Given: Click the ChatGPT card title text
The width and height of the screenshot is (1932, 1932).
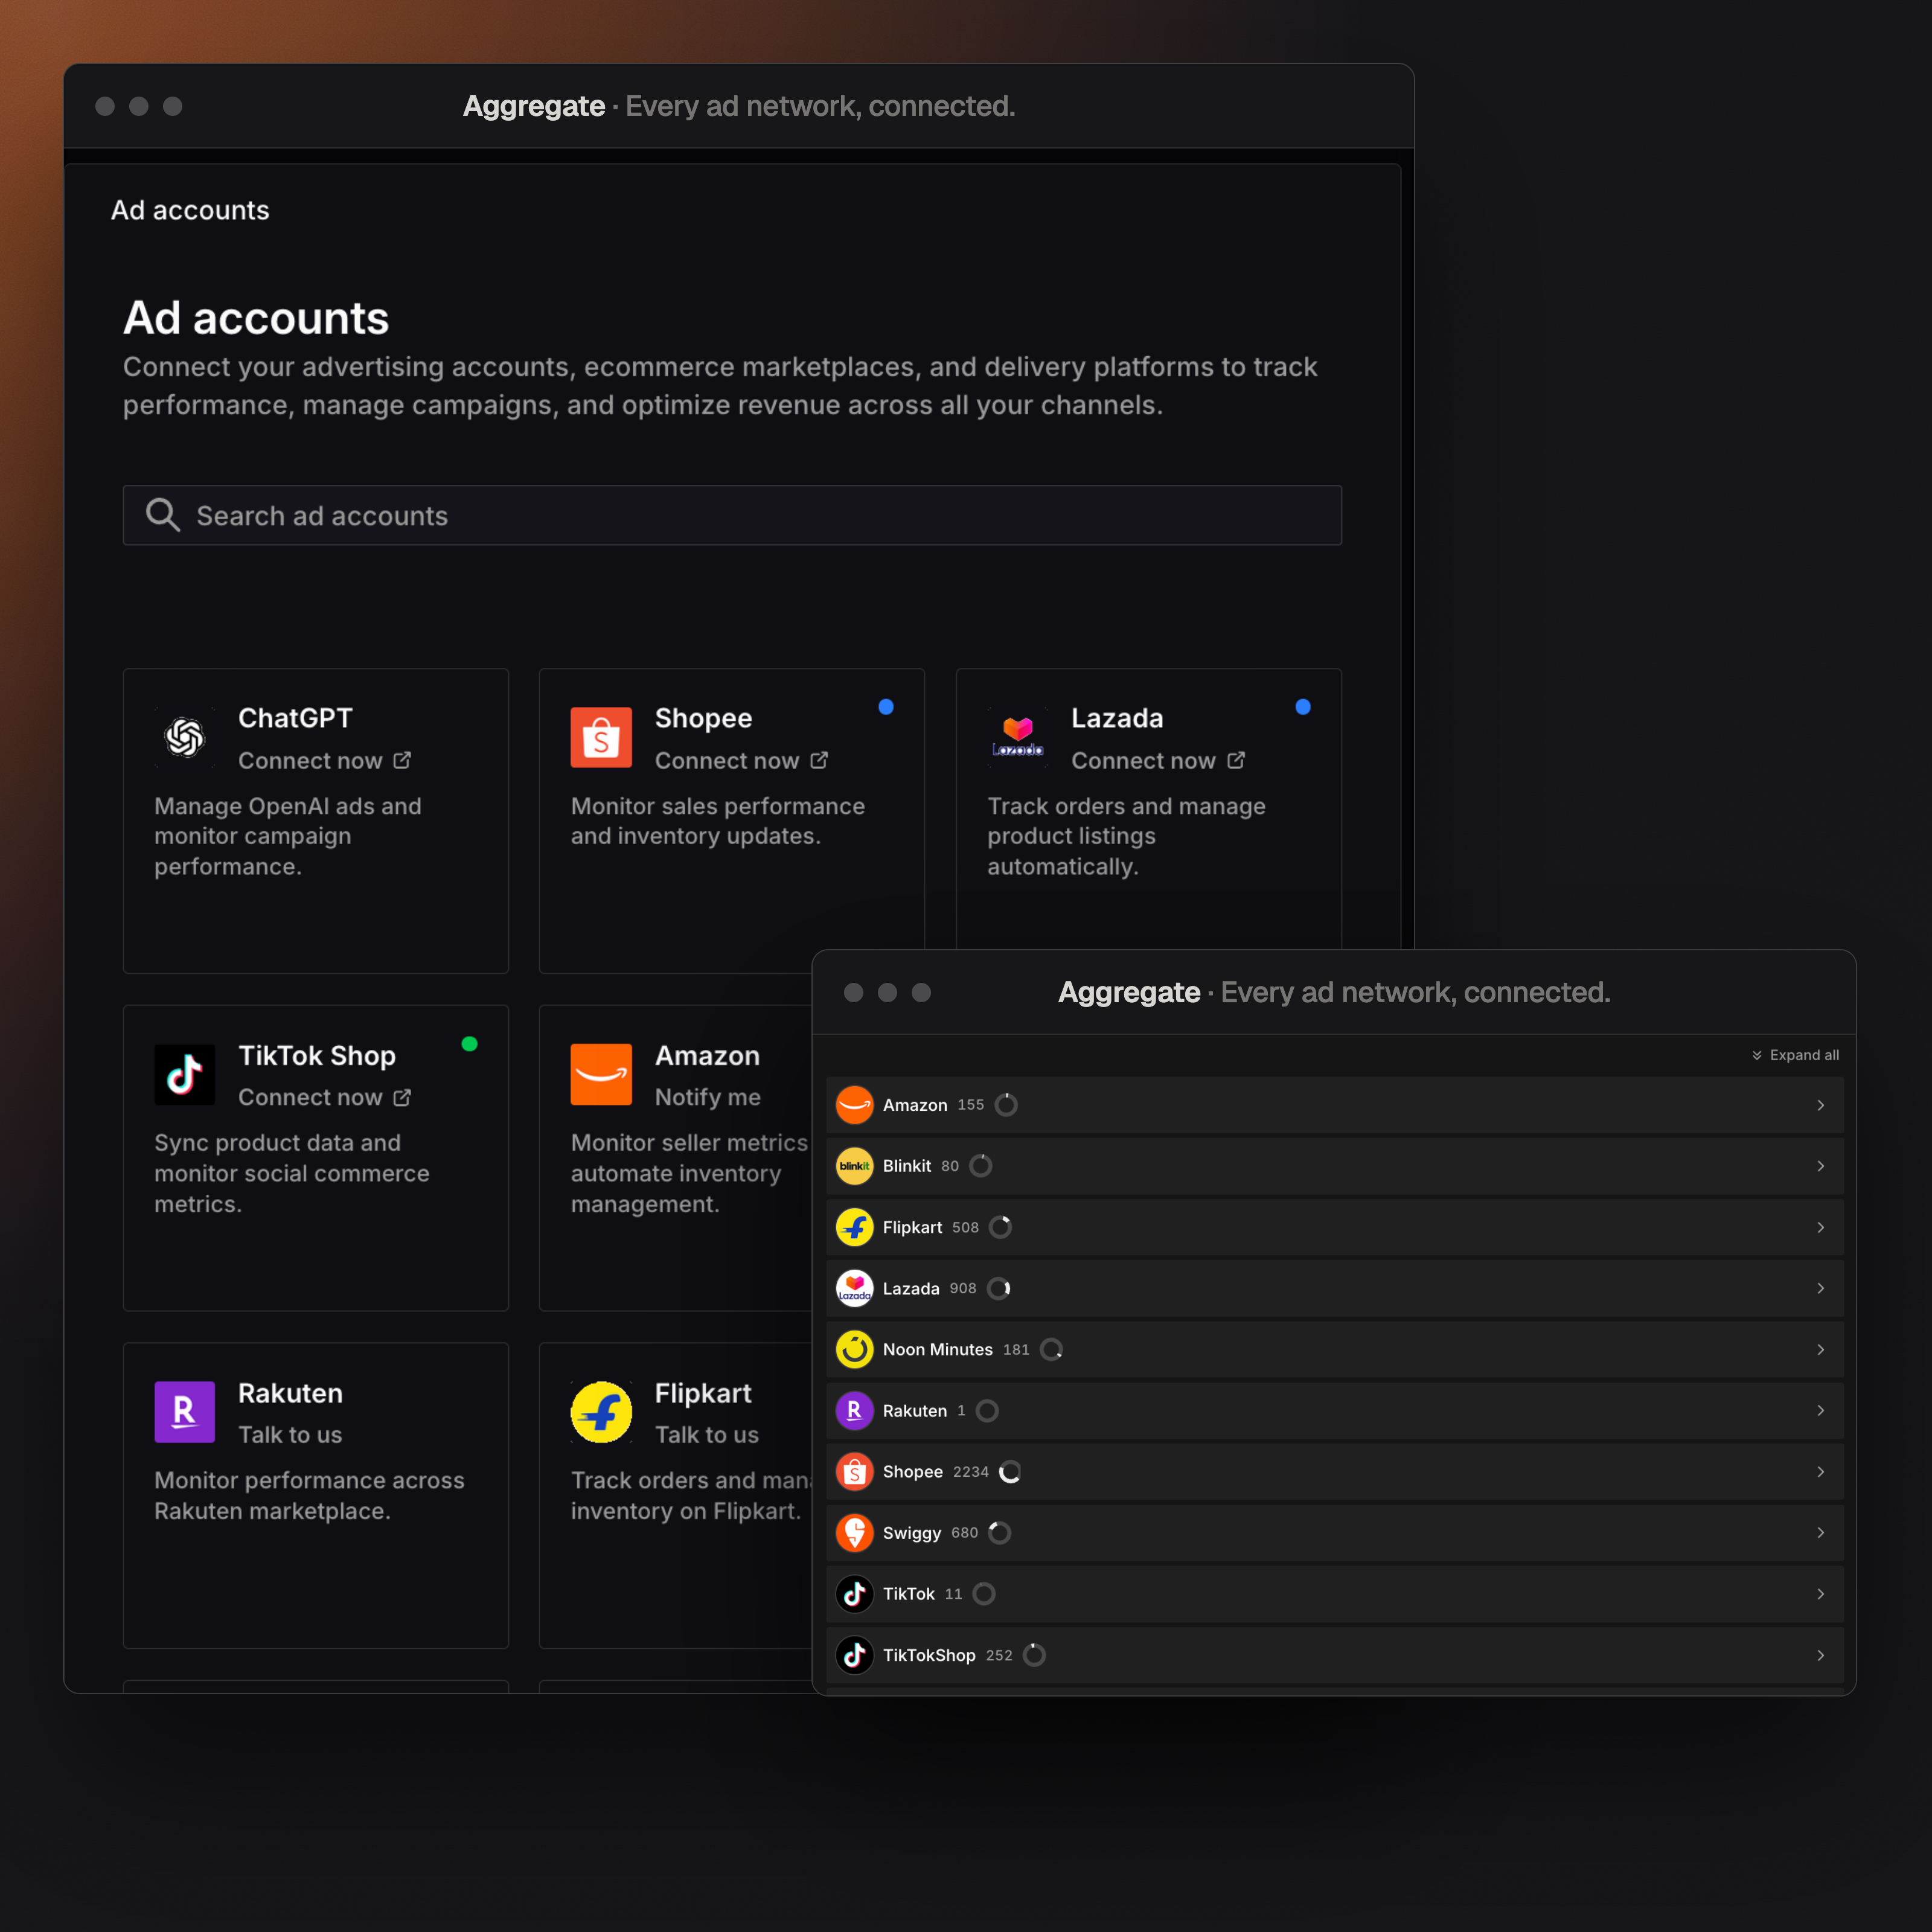Looking at the screenshot, I should pyautogui.click(x=295, y=718).
